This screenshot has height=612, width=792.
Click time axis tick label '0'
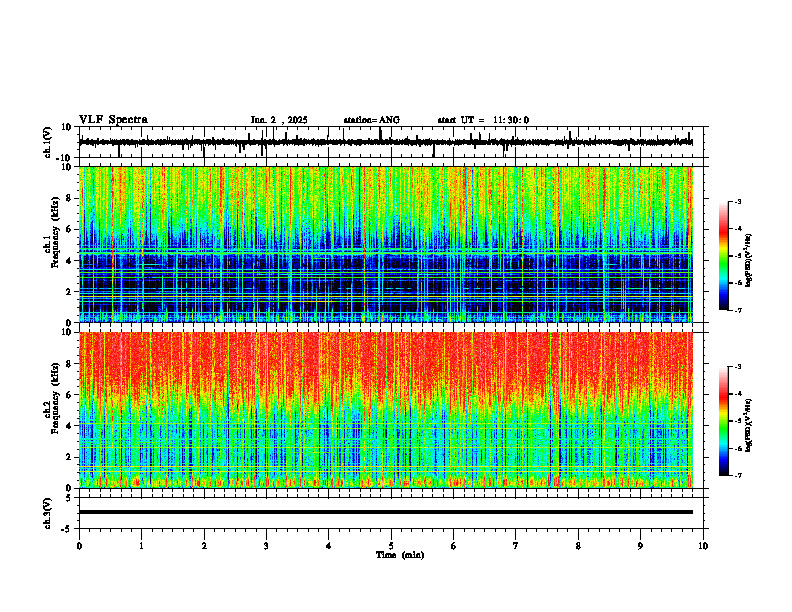coord(79,546)
